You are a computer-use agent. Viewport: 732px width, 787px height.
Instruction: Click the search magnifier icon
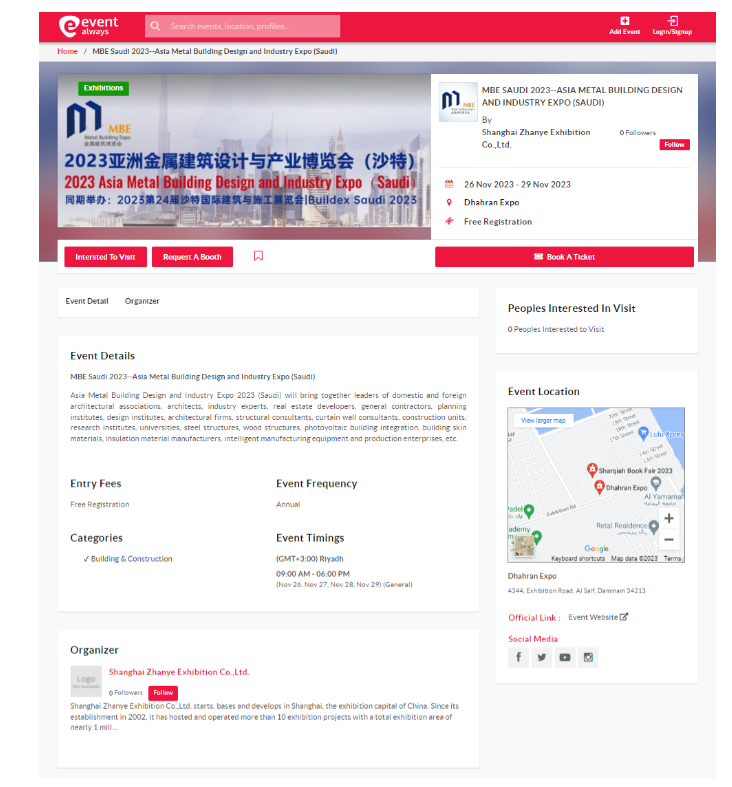click(155, 26)
